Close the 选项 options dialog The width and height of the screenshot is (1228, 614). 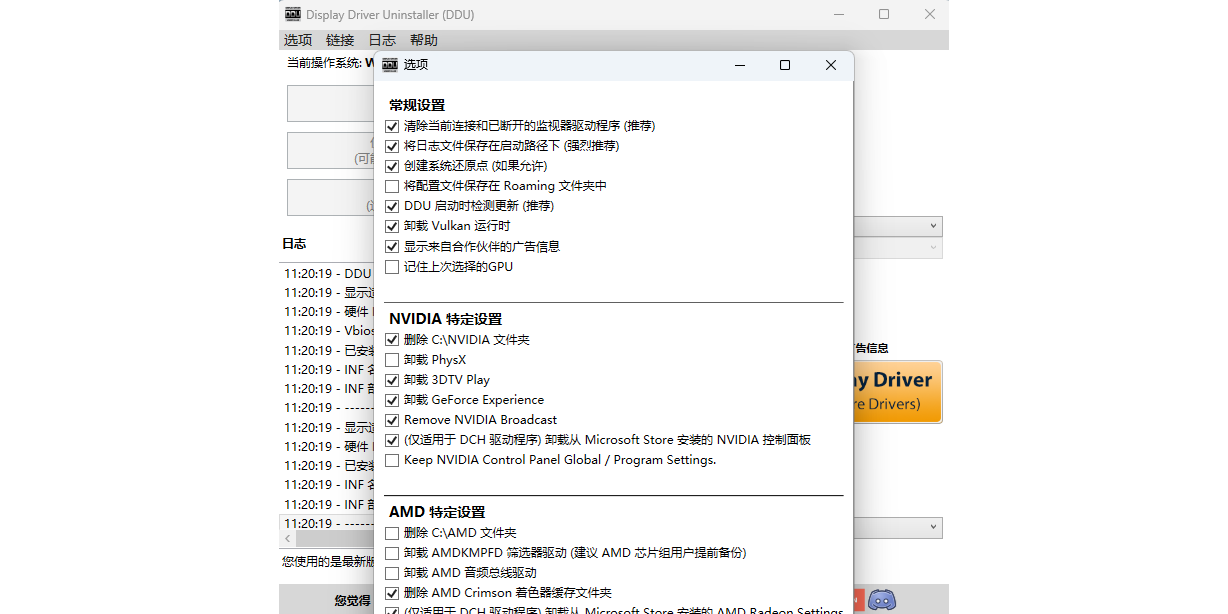click(831, 65)
